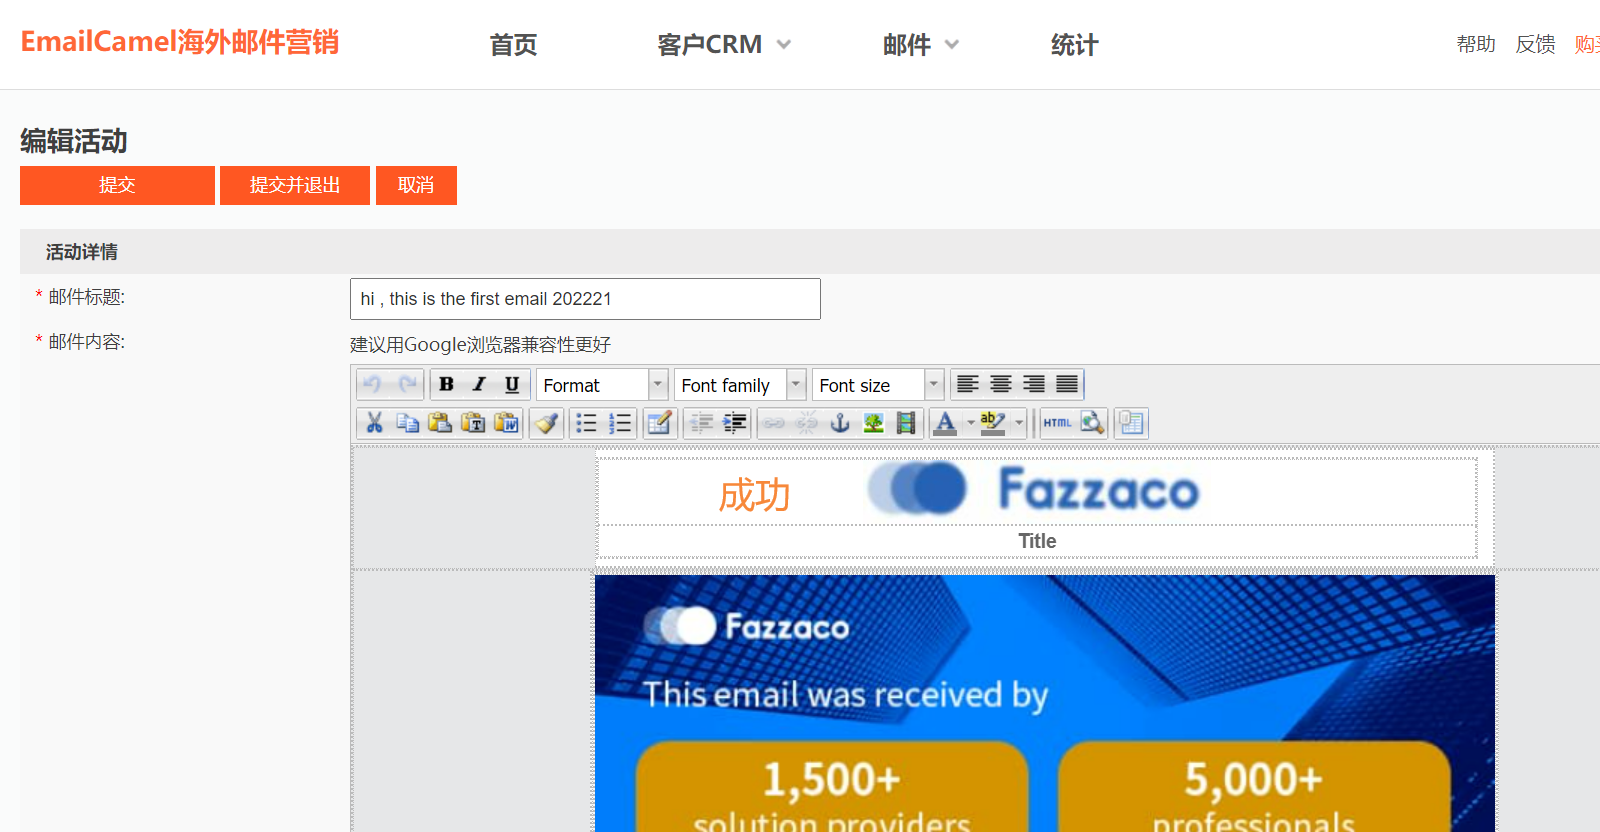Click the 反馈 link
The width and height of the screenshot is (1600, 832).
point(1535,44)
